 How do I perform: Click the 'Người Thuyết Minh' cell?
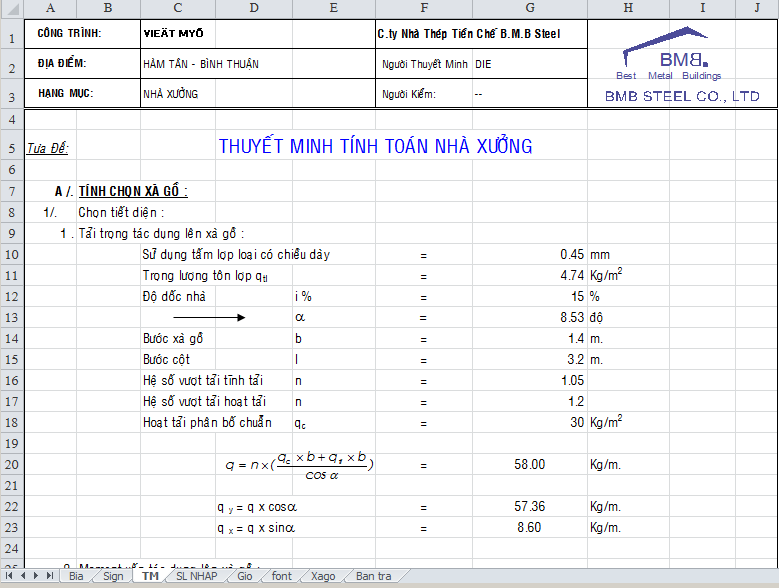tap(424, 64)
